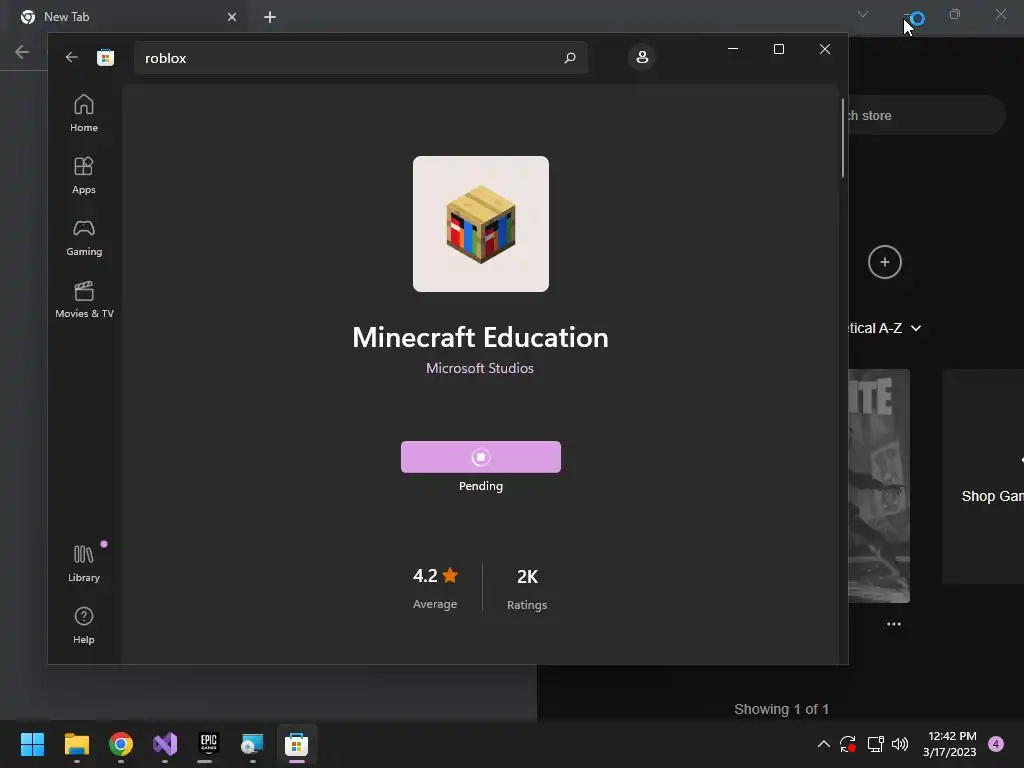Click browser back arrow behind Store window
This screenshot has height=768, width=1024.
[22, 52]
